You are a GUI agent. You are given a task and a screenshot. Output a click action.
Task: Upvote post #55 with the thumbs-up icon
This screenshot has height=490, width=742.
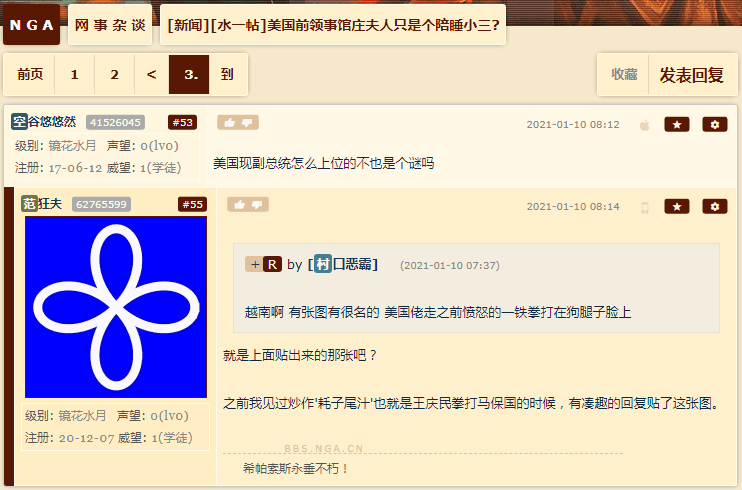tap(239, 205)
